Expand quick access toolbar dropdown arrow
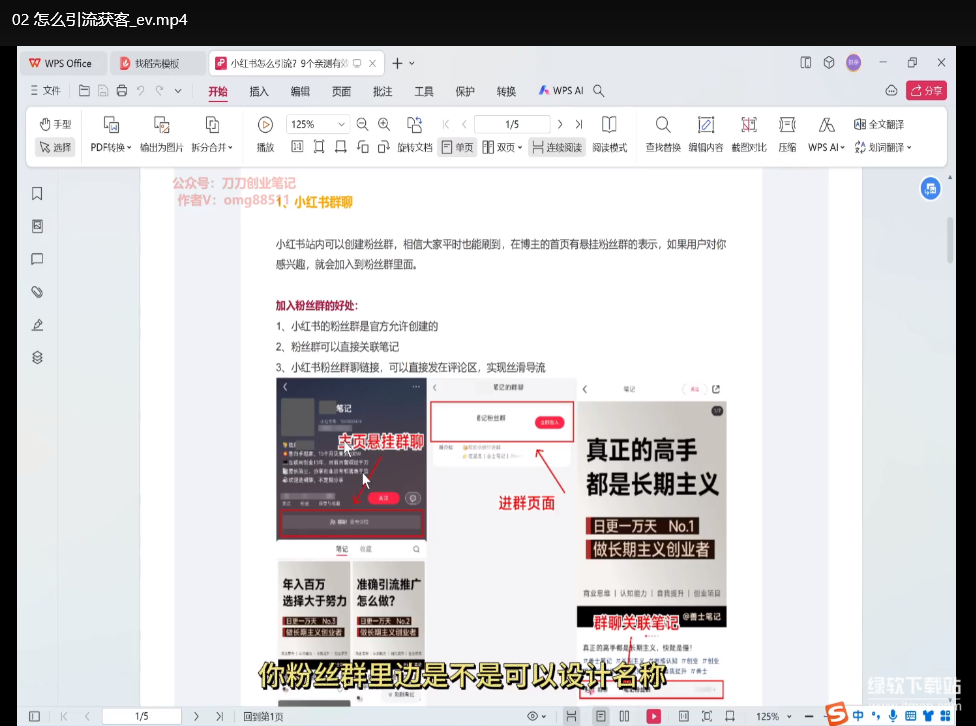Screen dimensions: 976x726 178,91
